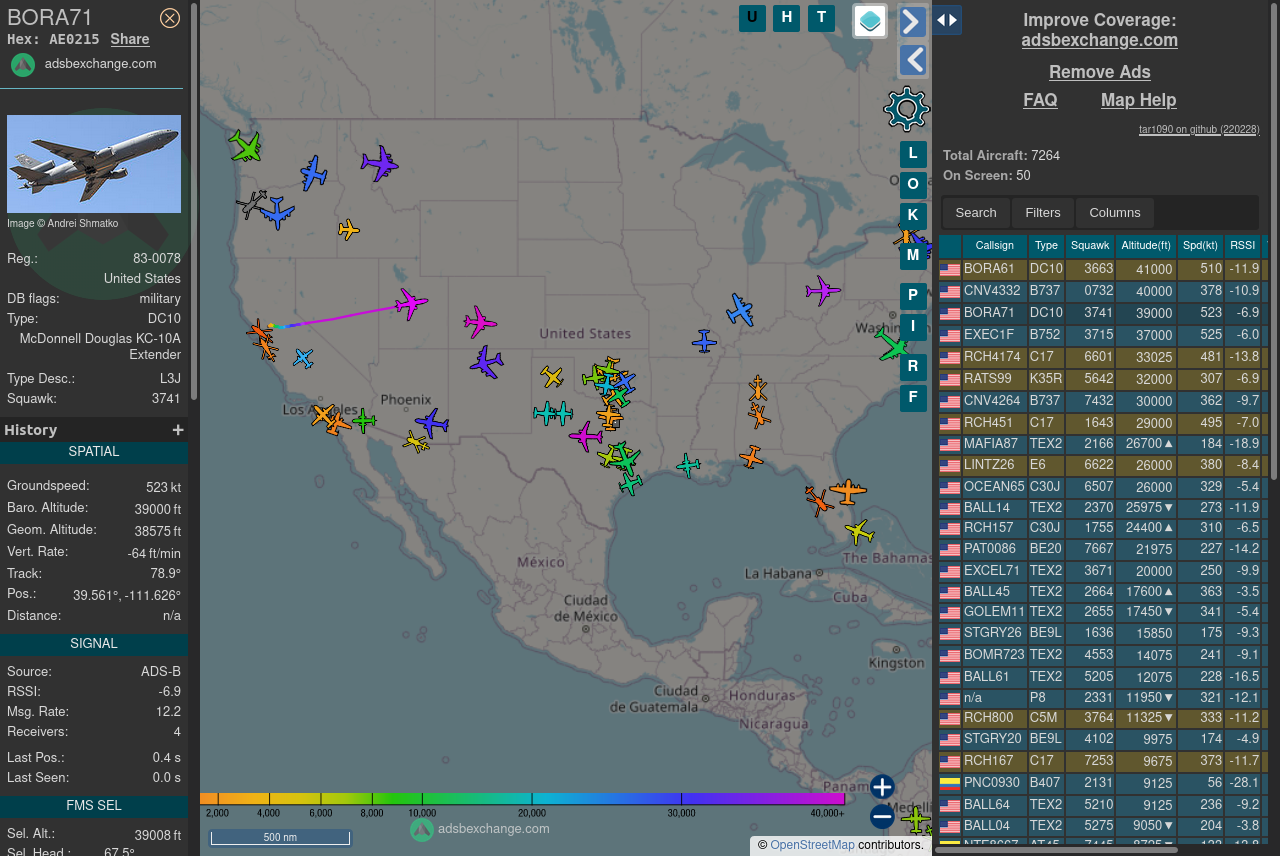Select the green aircraft near Washington
This screenshot has width=1280, height=856.
[890, 346]
